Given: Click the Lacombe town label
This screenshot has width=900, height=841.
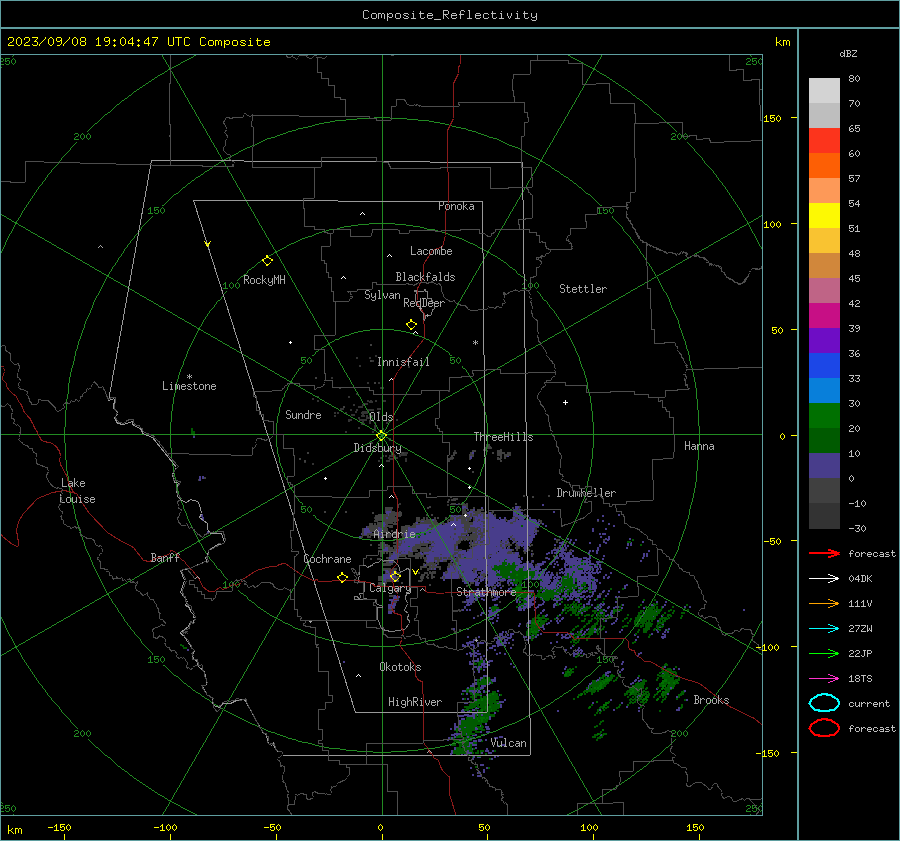Looking at the screenshot, I should click(431, 251).
